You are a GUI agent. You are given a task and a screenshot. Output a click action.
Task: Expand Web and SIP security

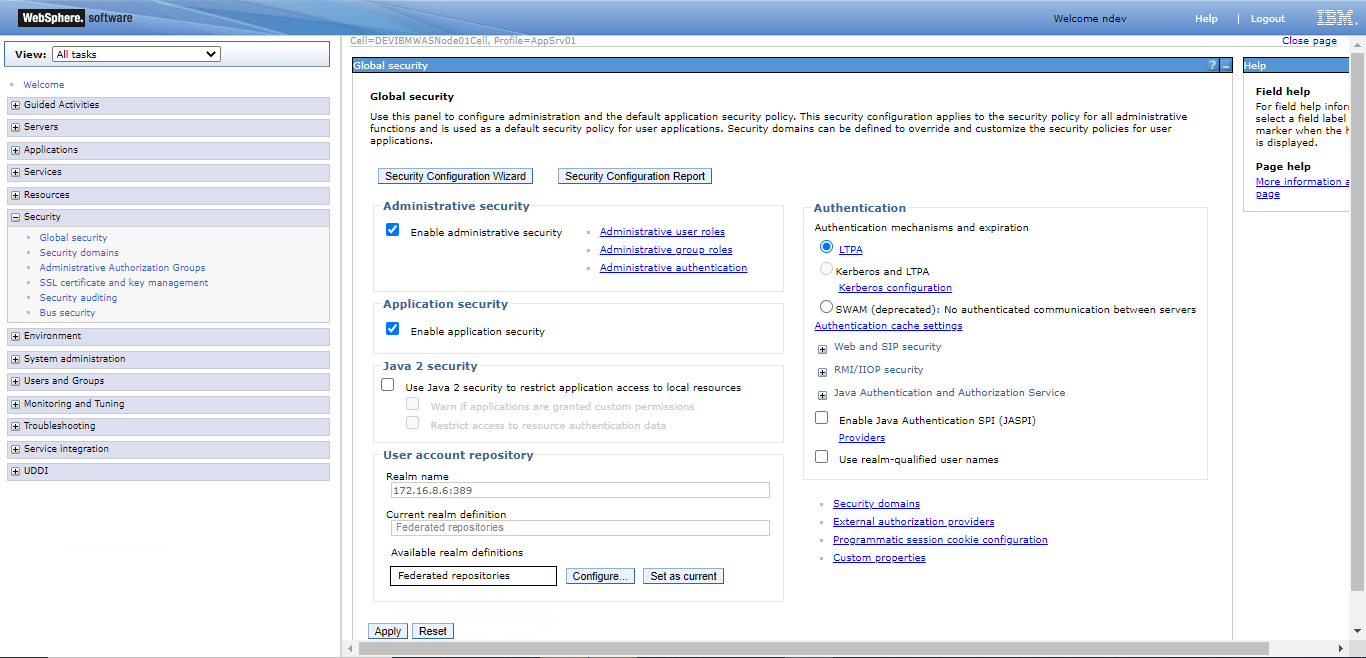click(822, 349)
